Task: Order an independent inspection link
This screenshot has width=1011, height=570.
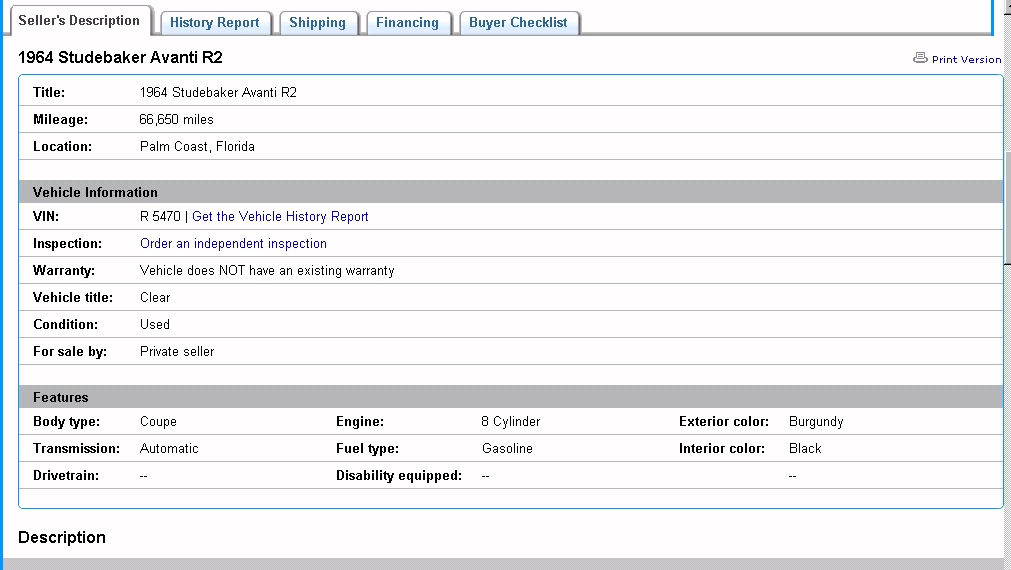Action: 233,244
